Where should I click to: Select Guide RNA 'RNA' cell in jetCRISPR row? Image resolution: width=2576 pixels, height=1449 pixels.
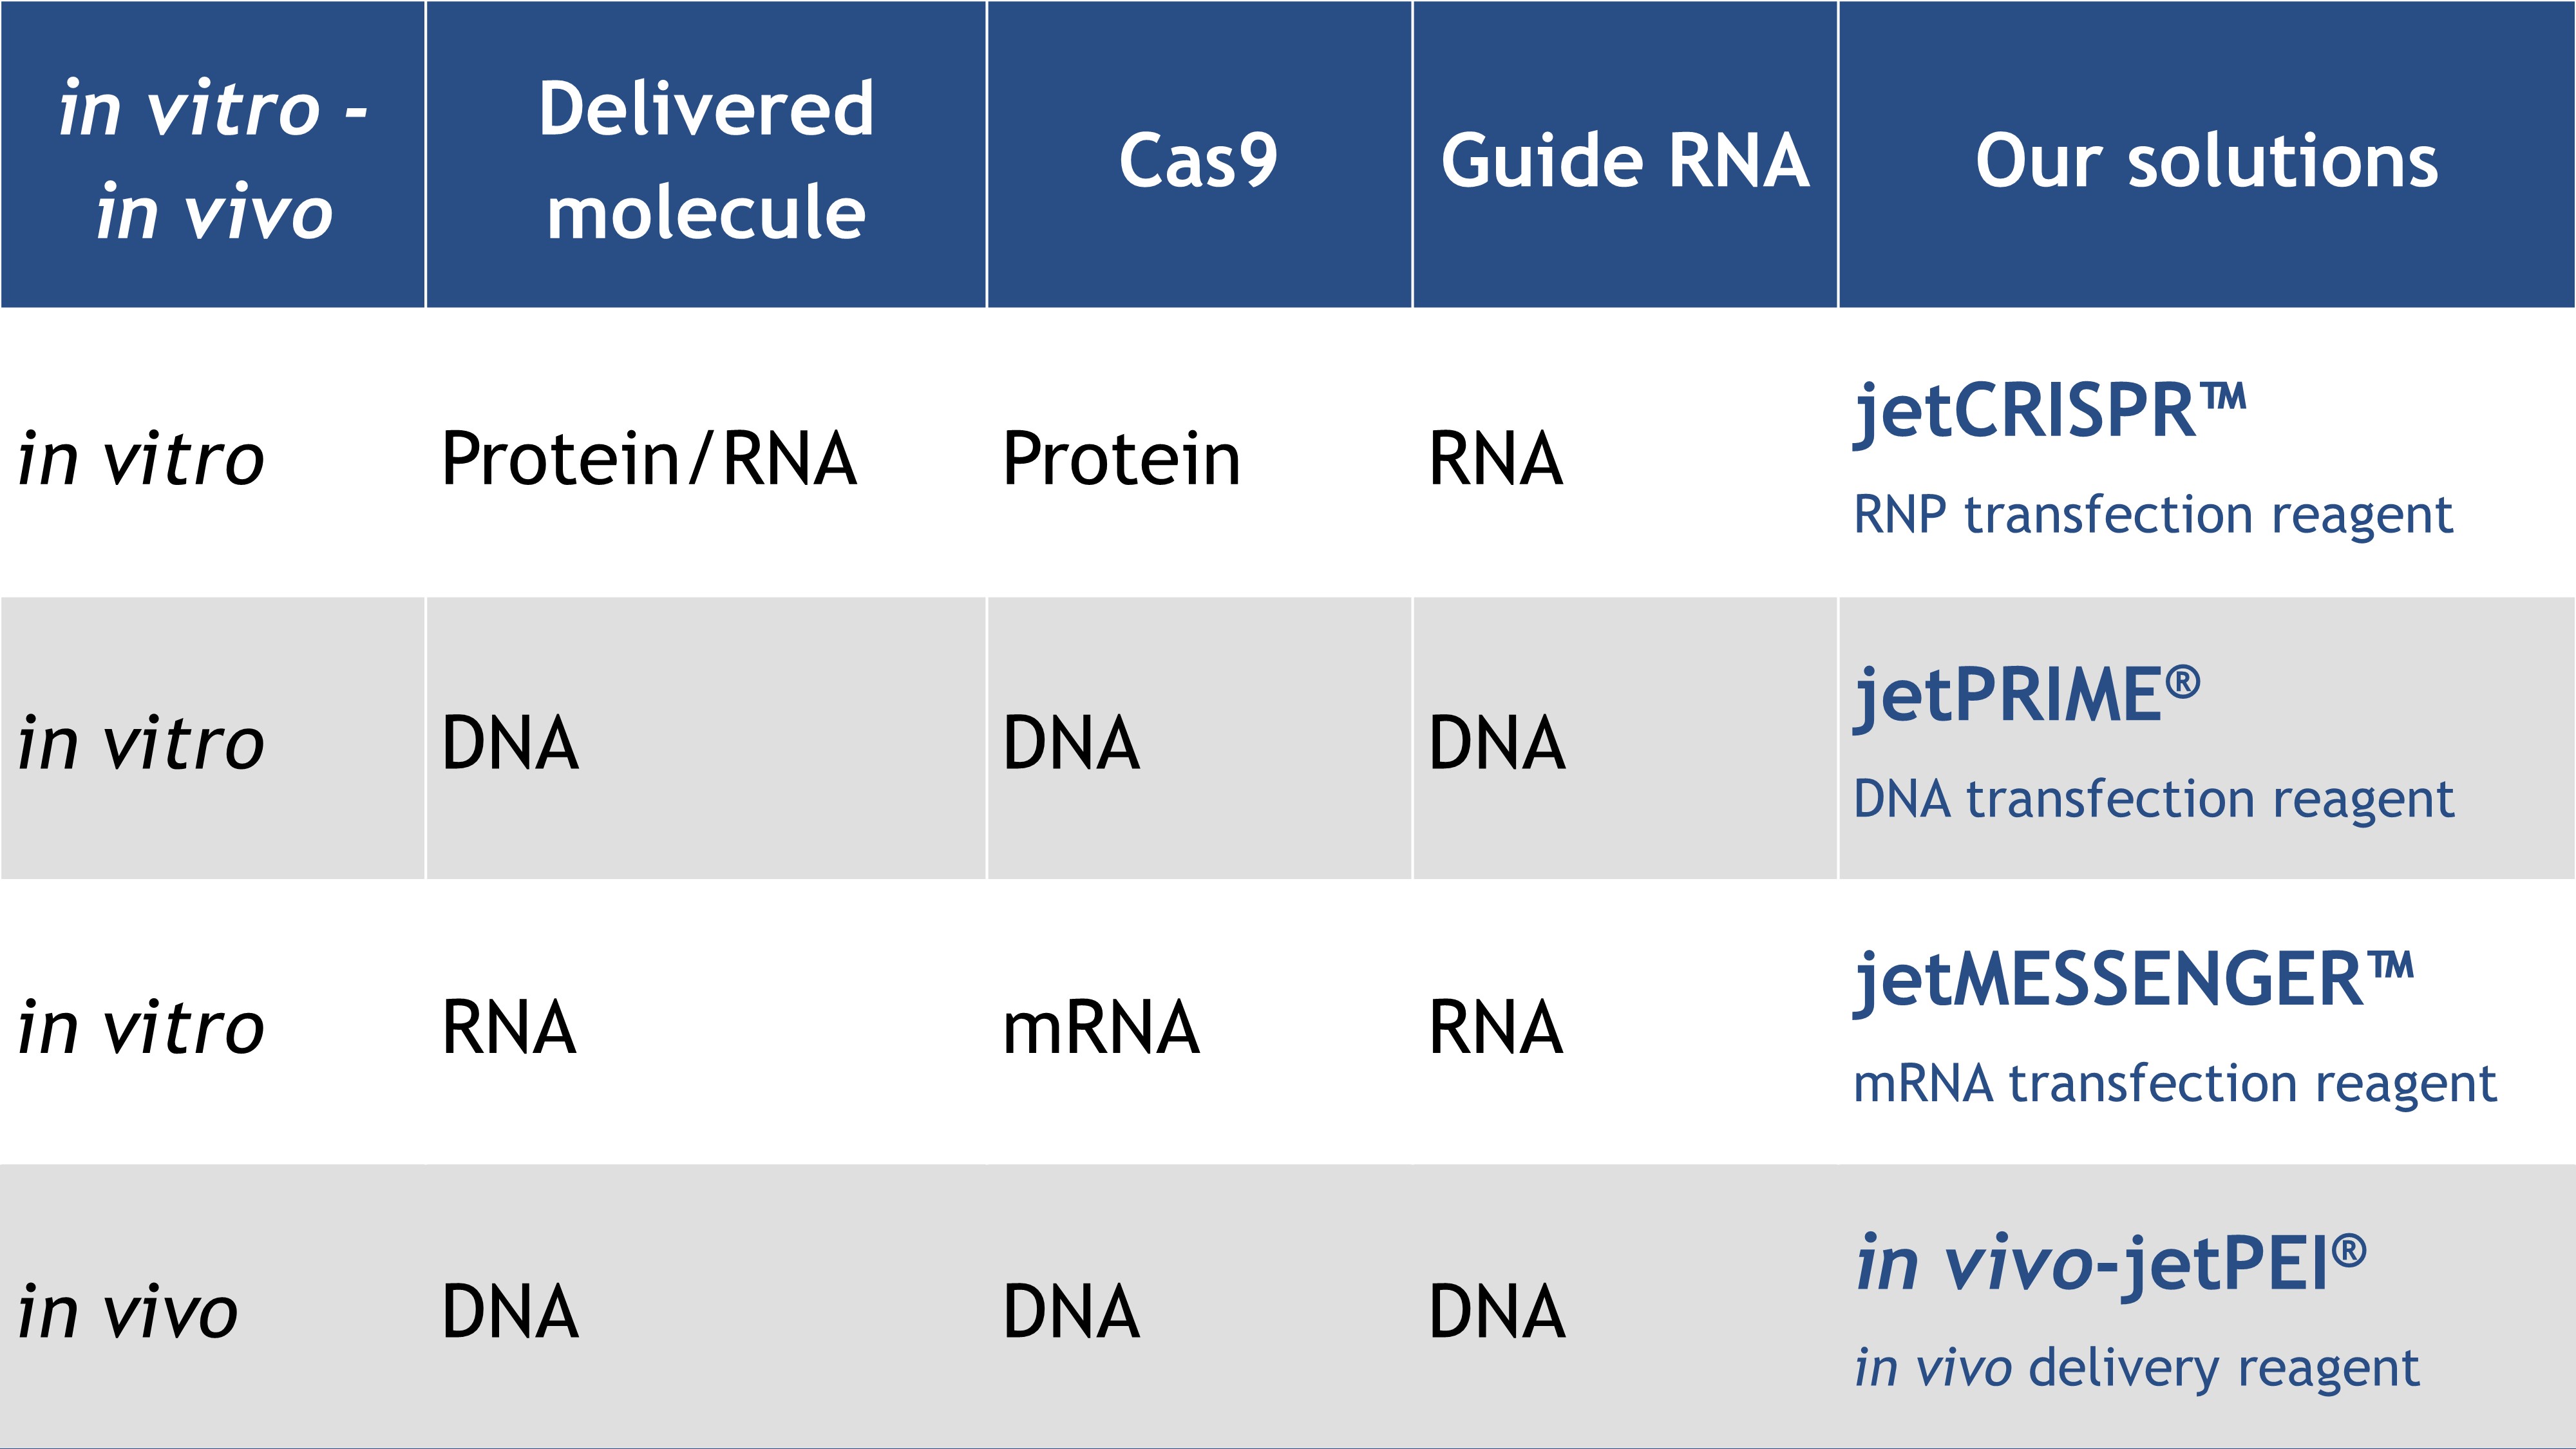tap(1495, 459)
